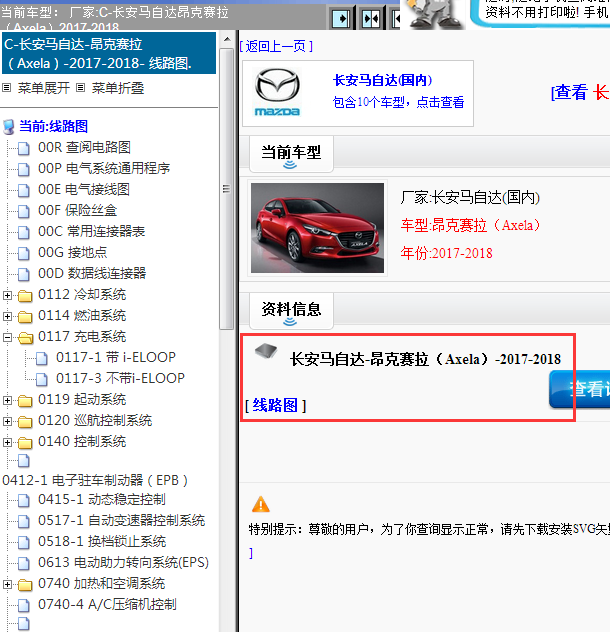
Task: Click the orange warning triangle icon
Action: (260, 504)
